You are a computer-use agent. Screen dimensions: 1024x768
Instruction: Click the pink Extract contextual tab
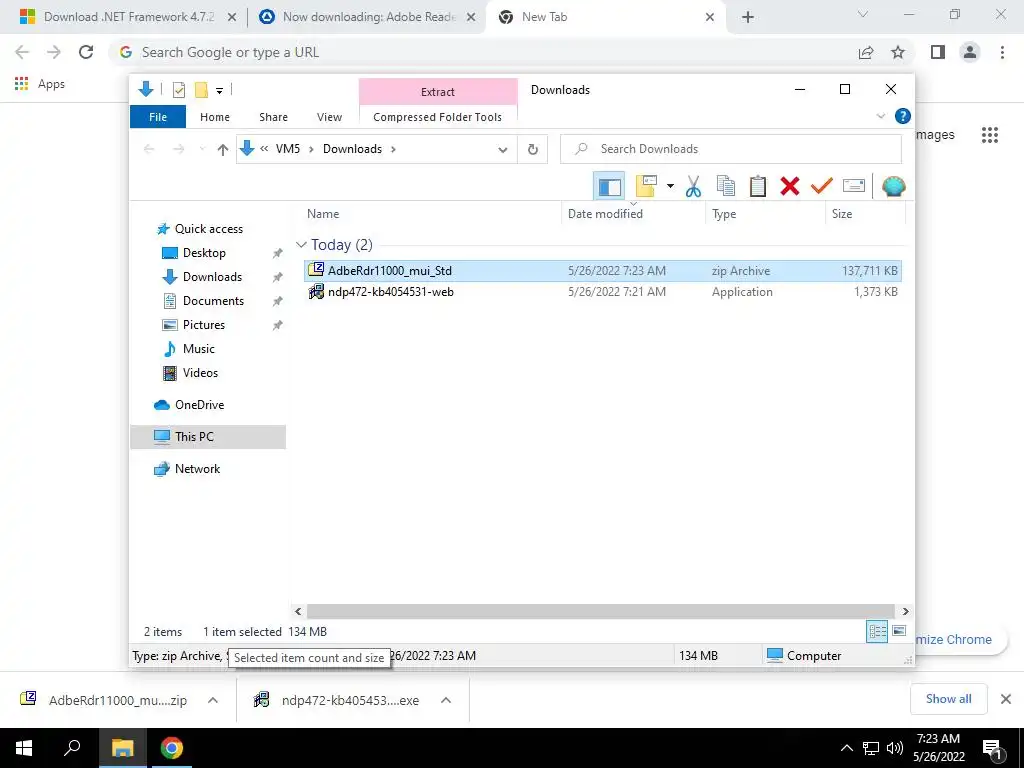438,92
